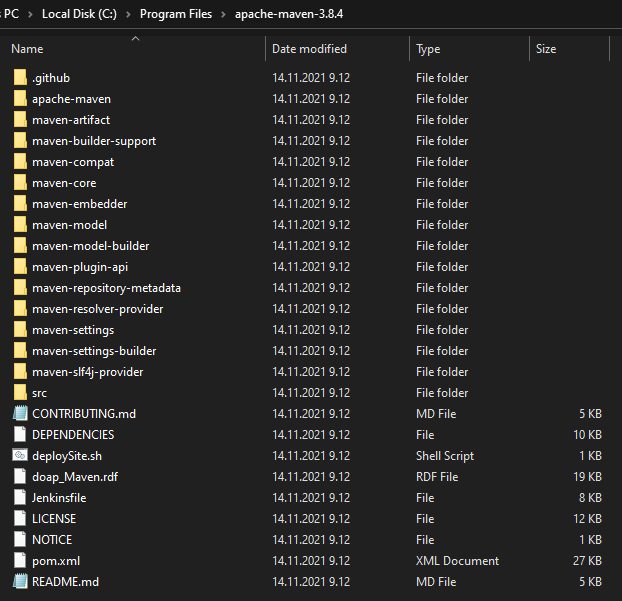This screenshot has width=622, height=601.
Task: Go to Program Files in breadcrumb
Action: coord(176,14)
